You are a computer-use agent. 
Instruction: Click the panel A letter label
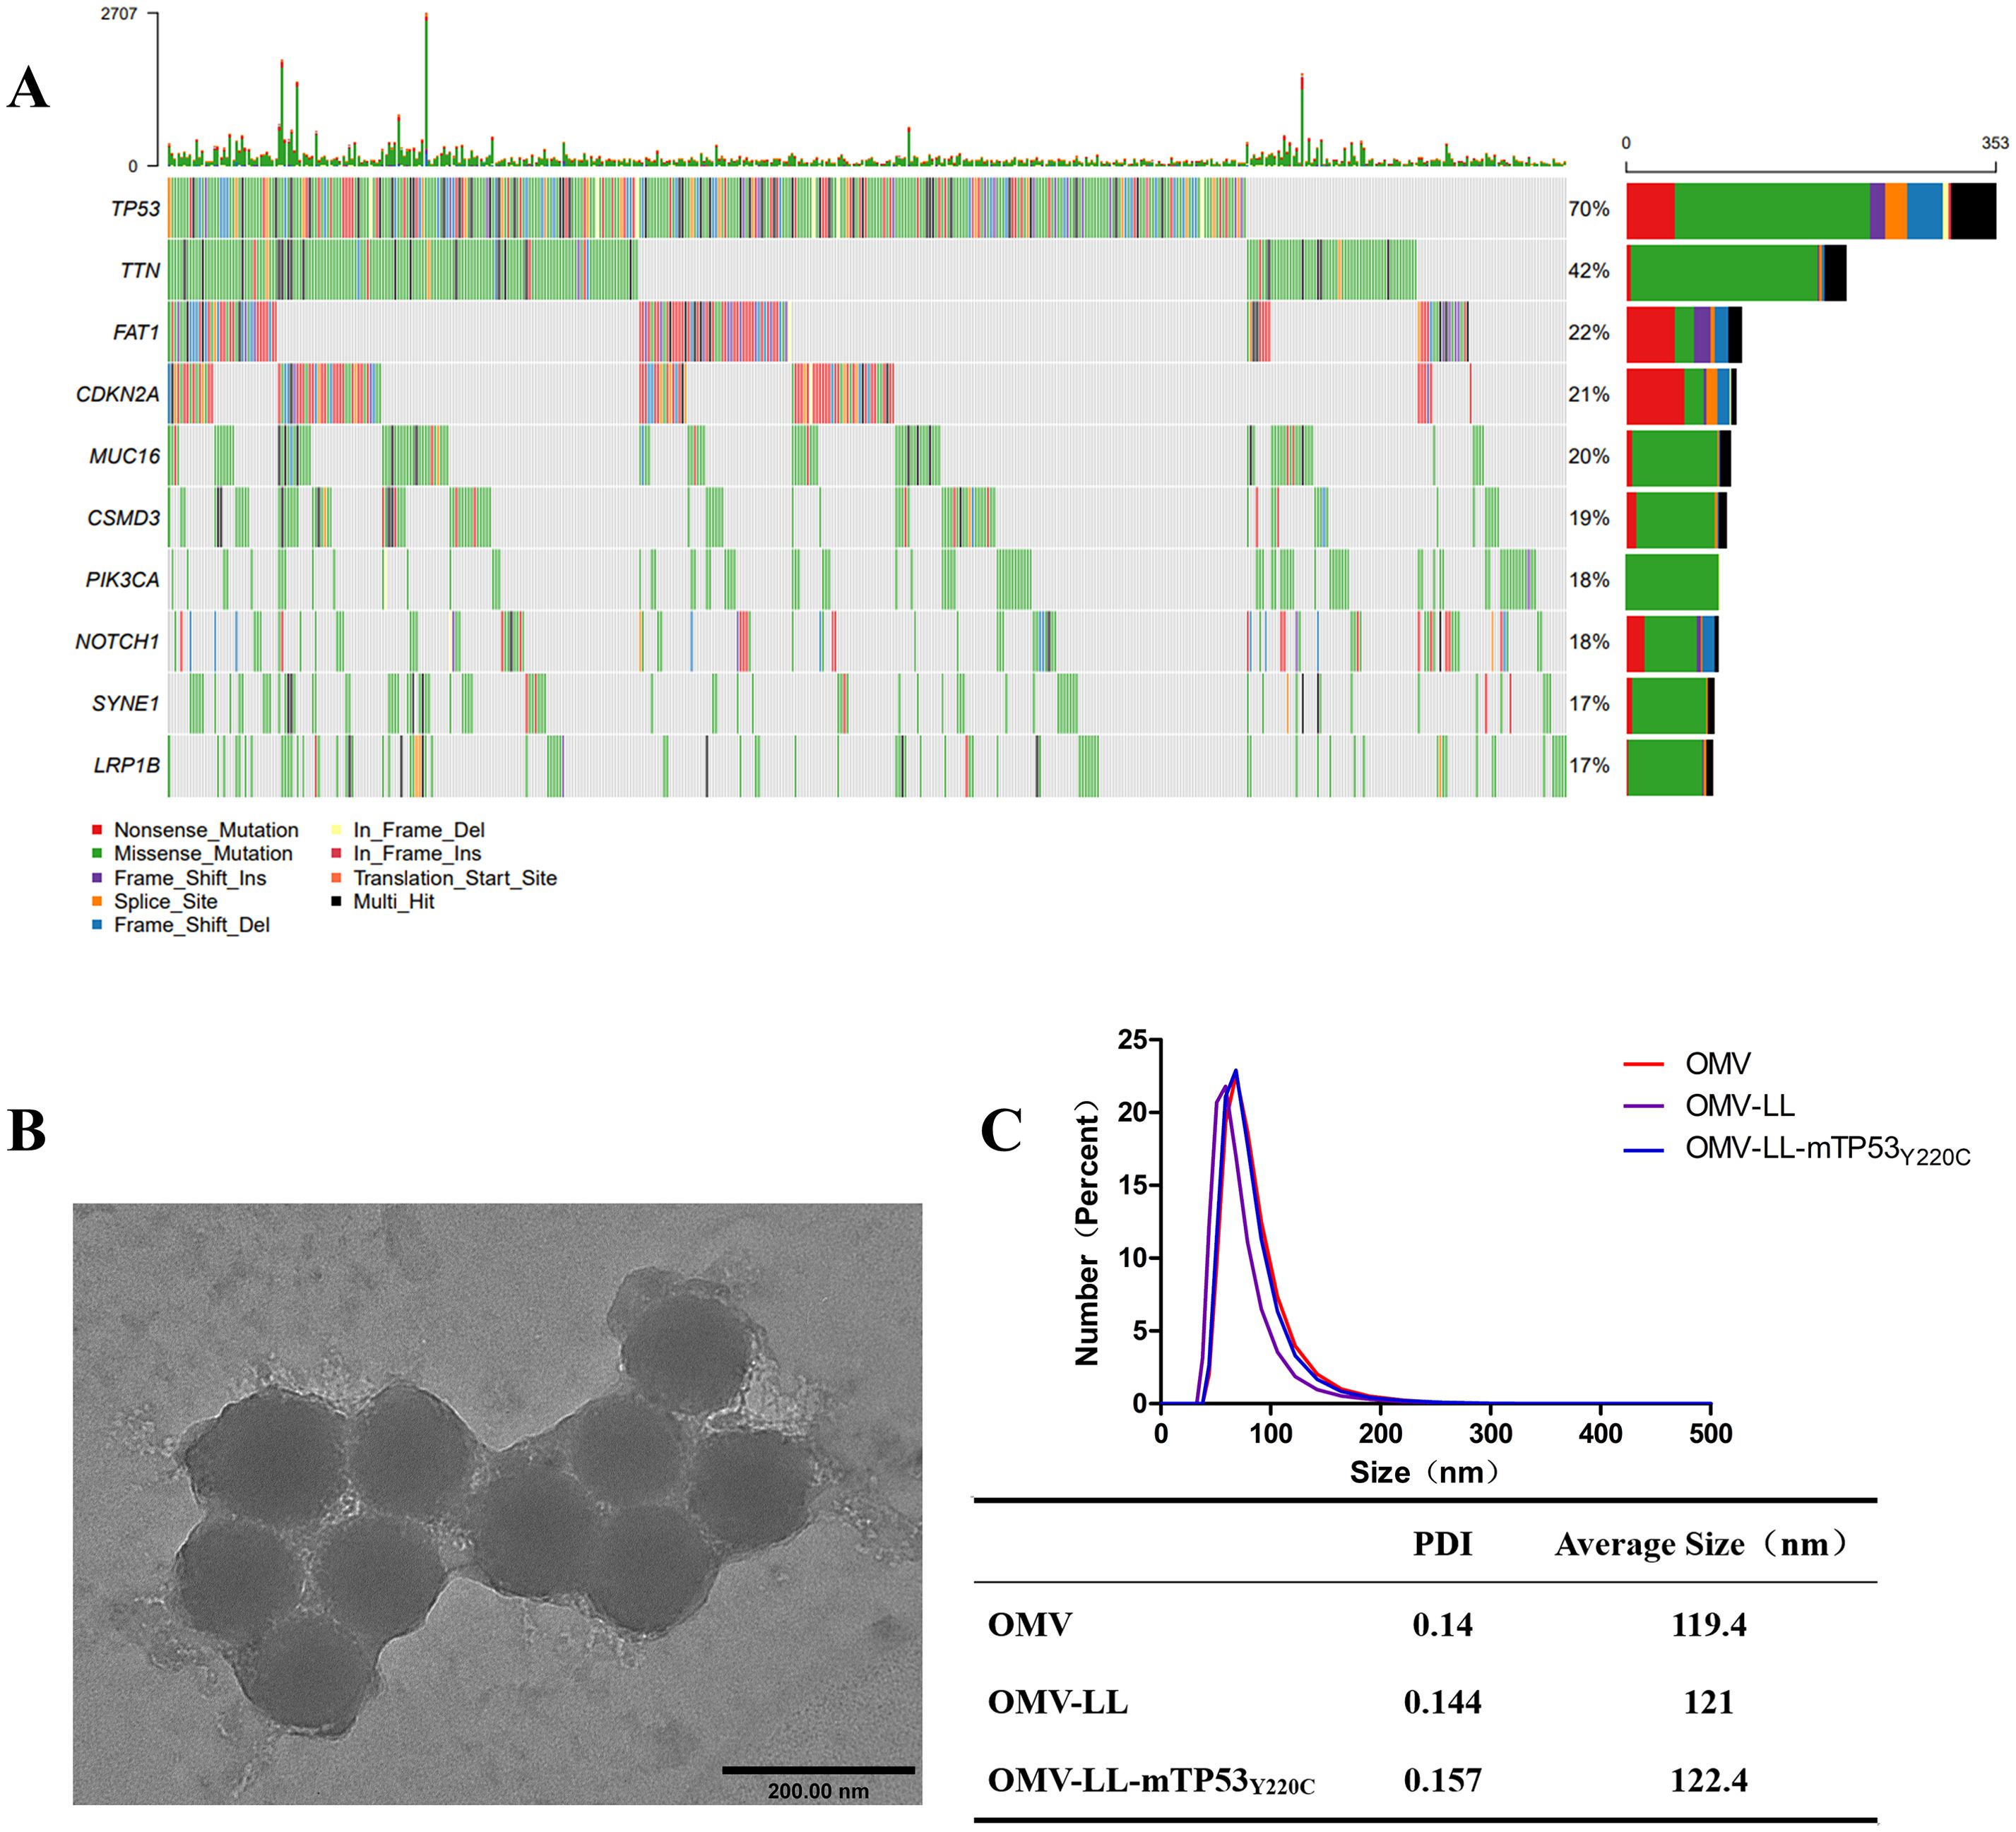tap(28, 88)
